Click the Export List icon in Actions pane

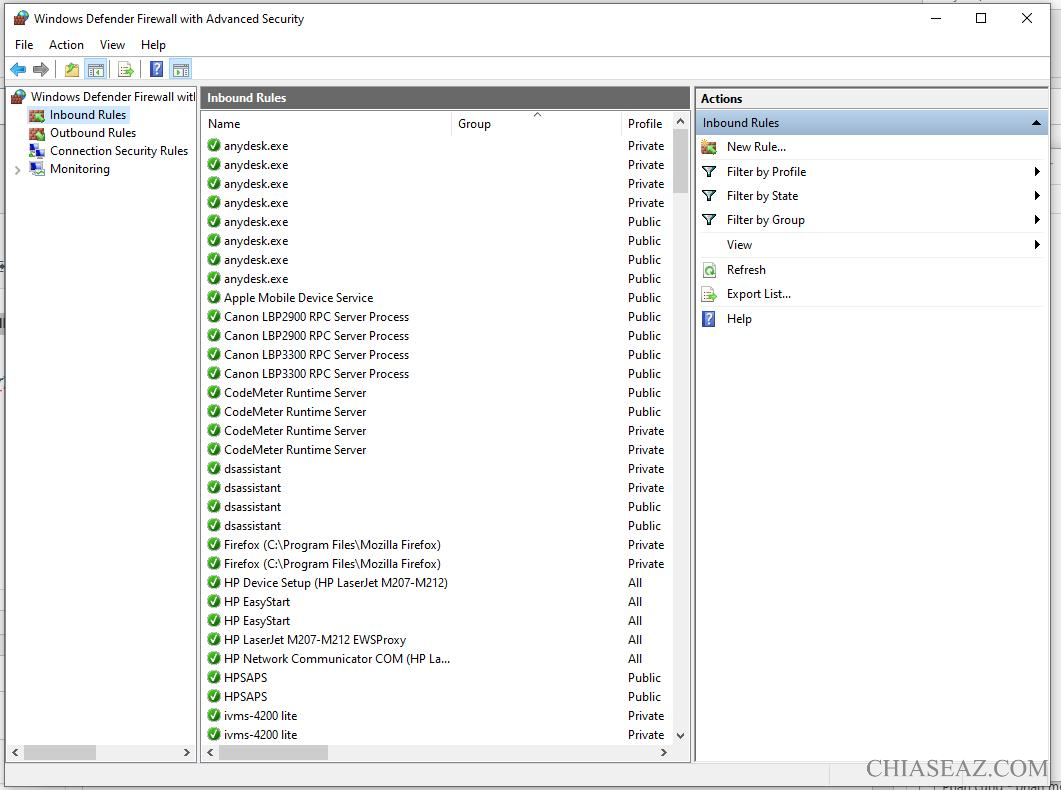[709, 294]
